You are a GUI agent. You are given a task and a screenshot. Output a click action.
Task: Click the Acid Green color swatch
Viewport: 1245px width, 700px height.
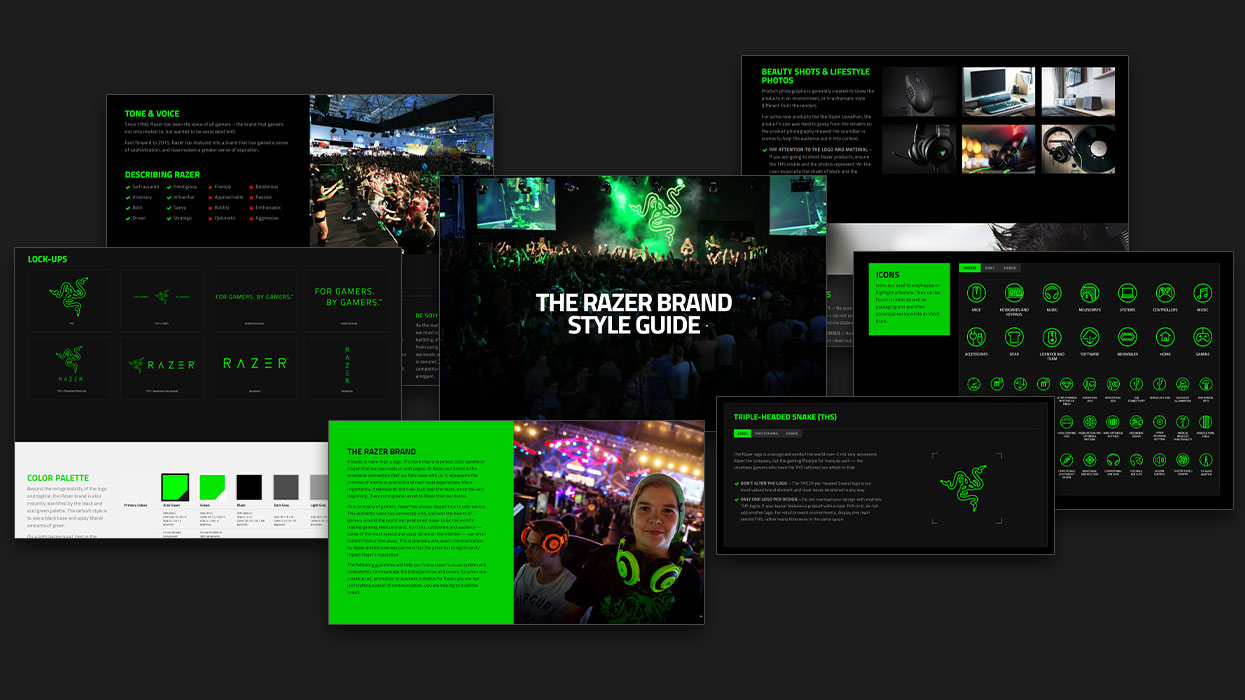click(x=175, y=487)
